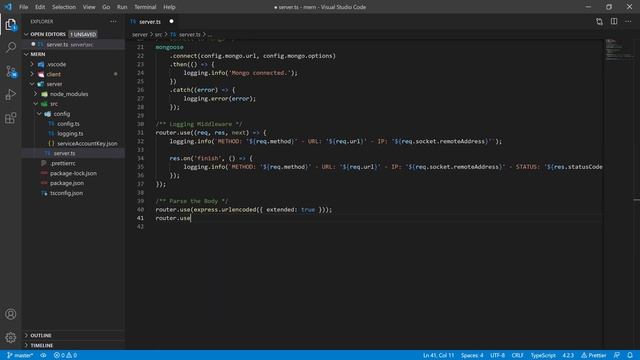640x360 pixels.
Task: Collapse the MERN workspace section
Action: click(27, 54)
